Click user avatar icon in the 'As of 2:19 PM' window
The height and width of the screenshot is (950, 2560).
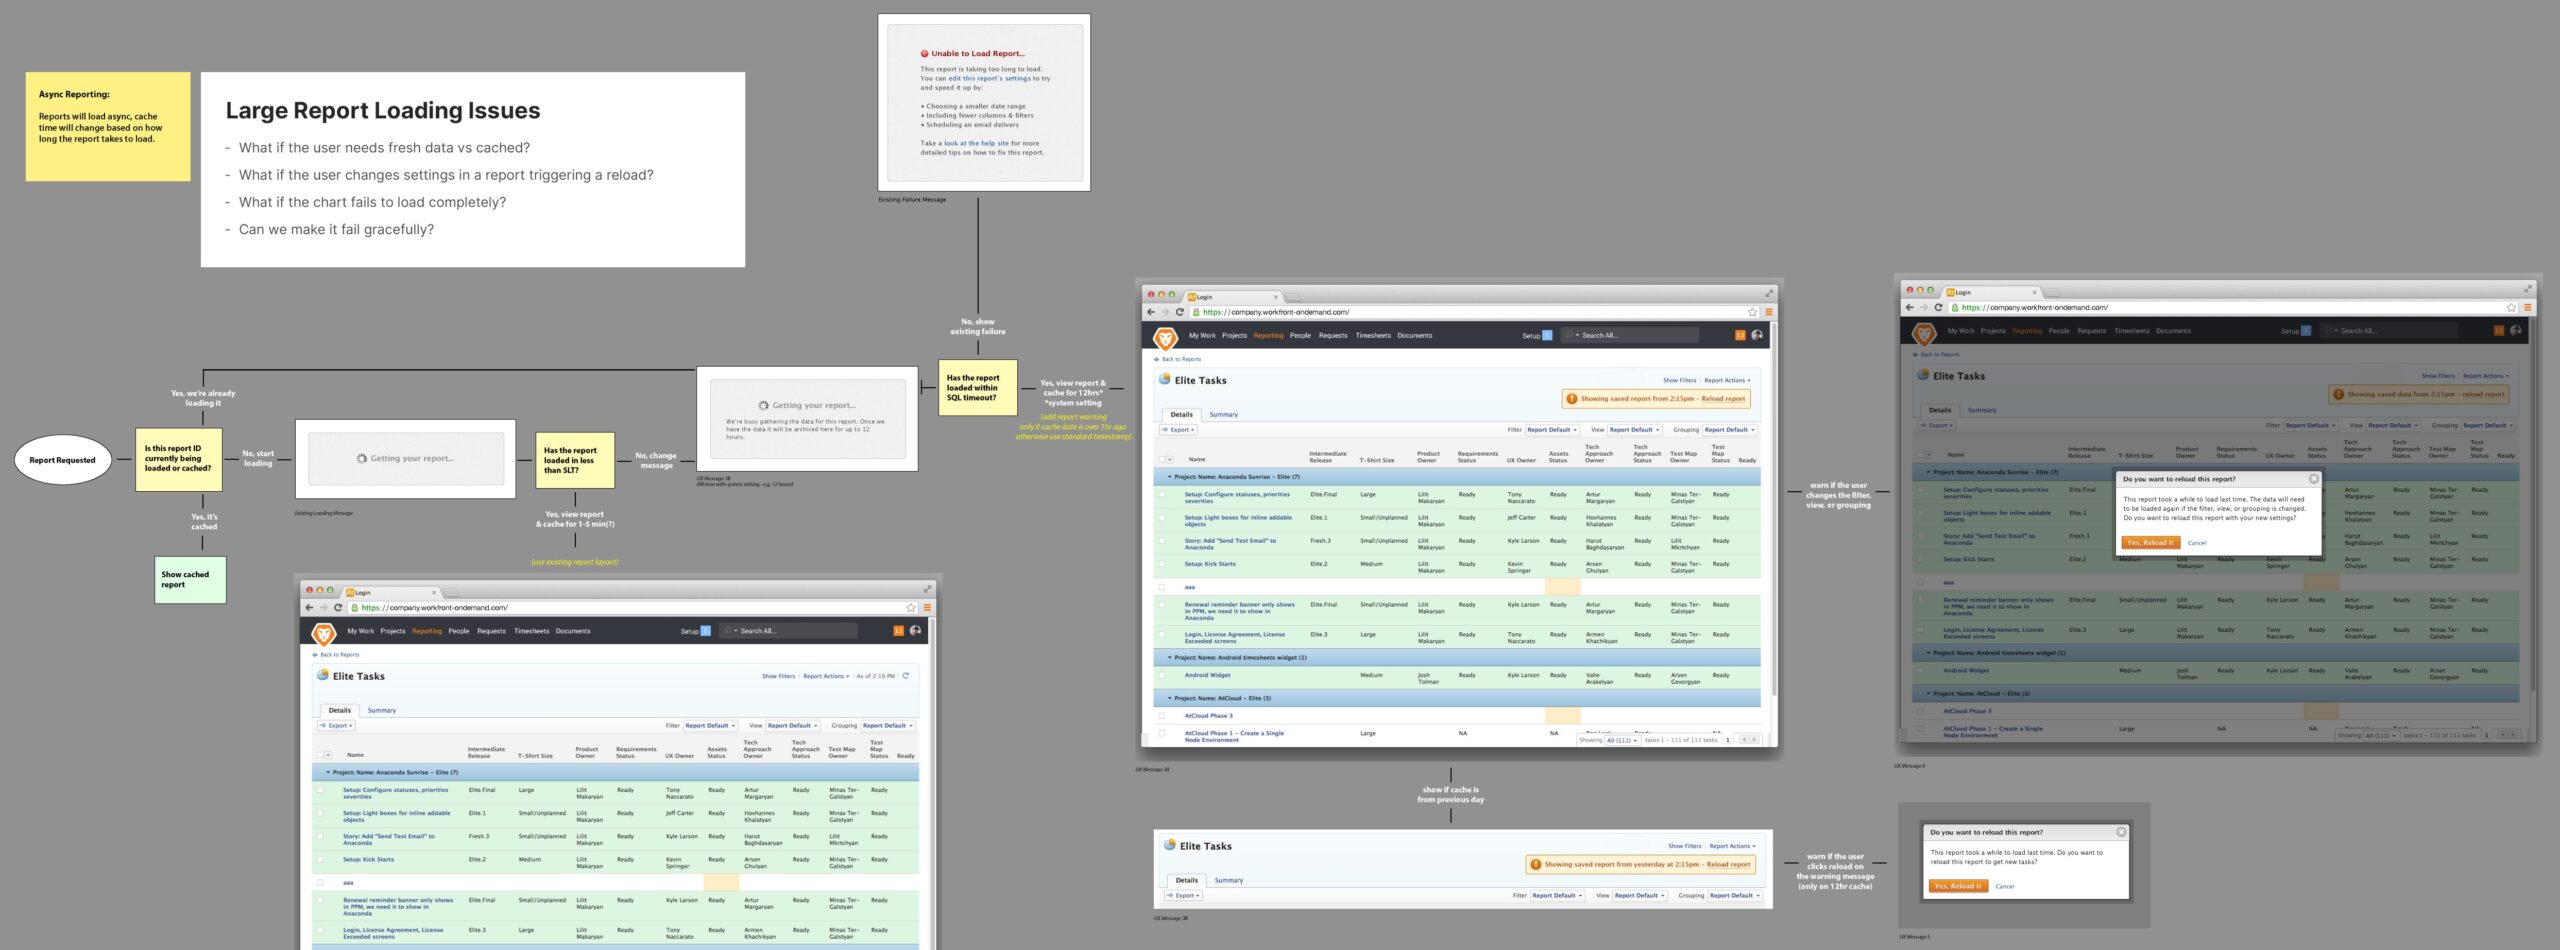[915, 631]
